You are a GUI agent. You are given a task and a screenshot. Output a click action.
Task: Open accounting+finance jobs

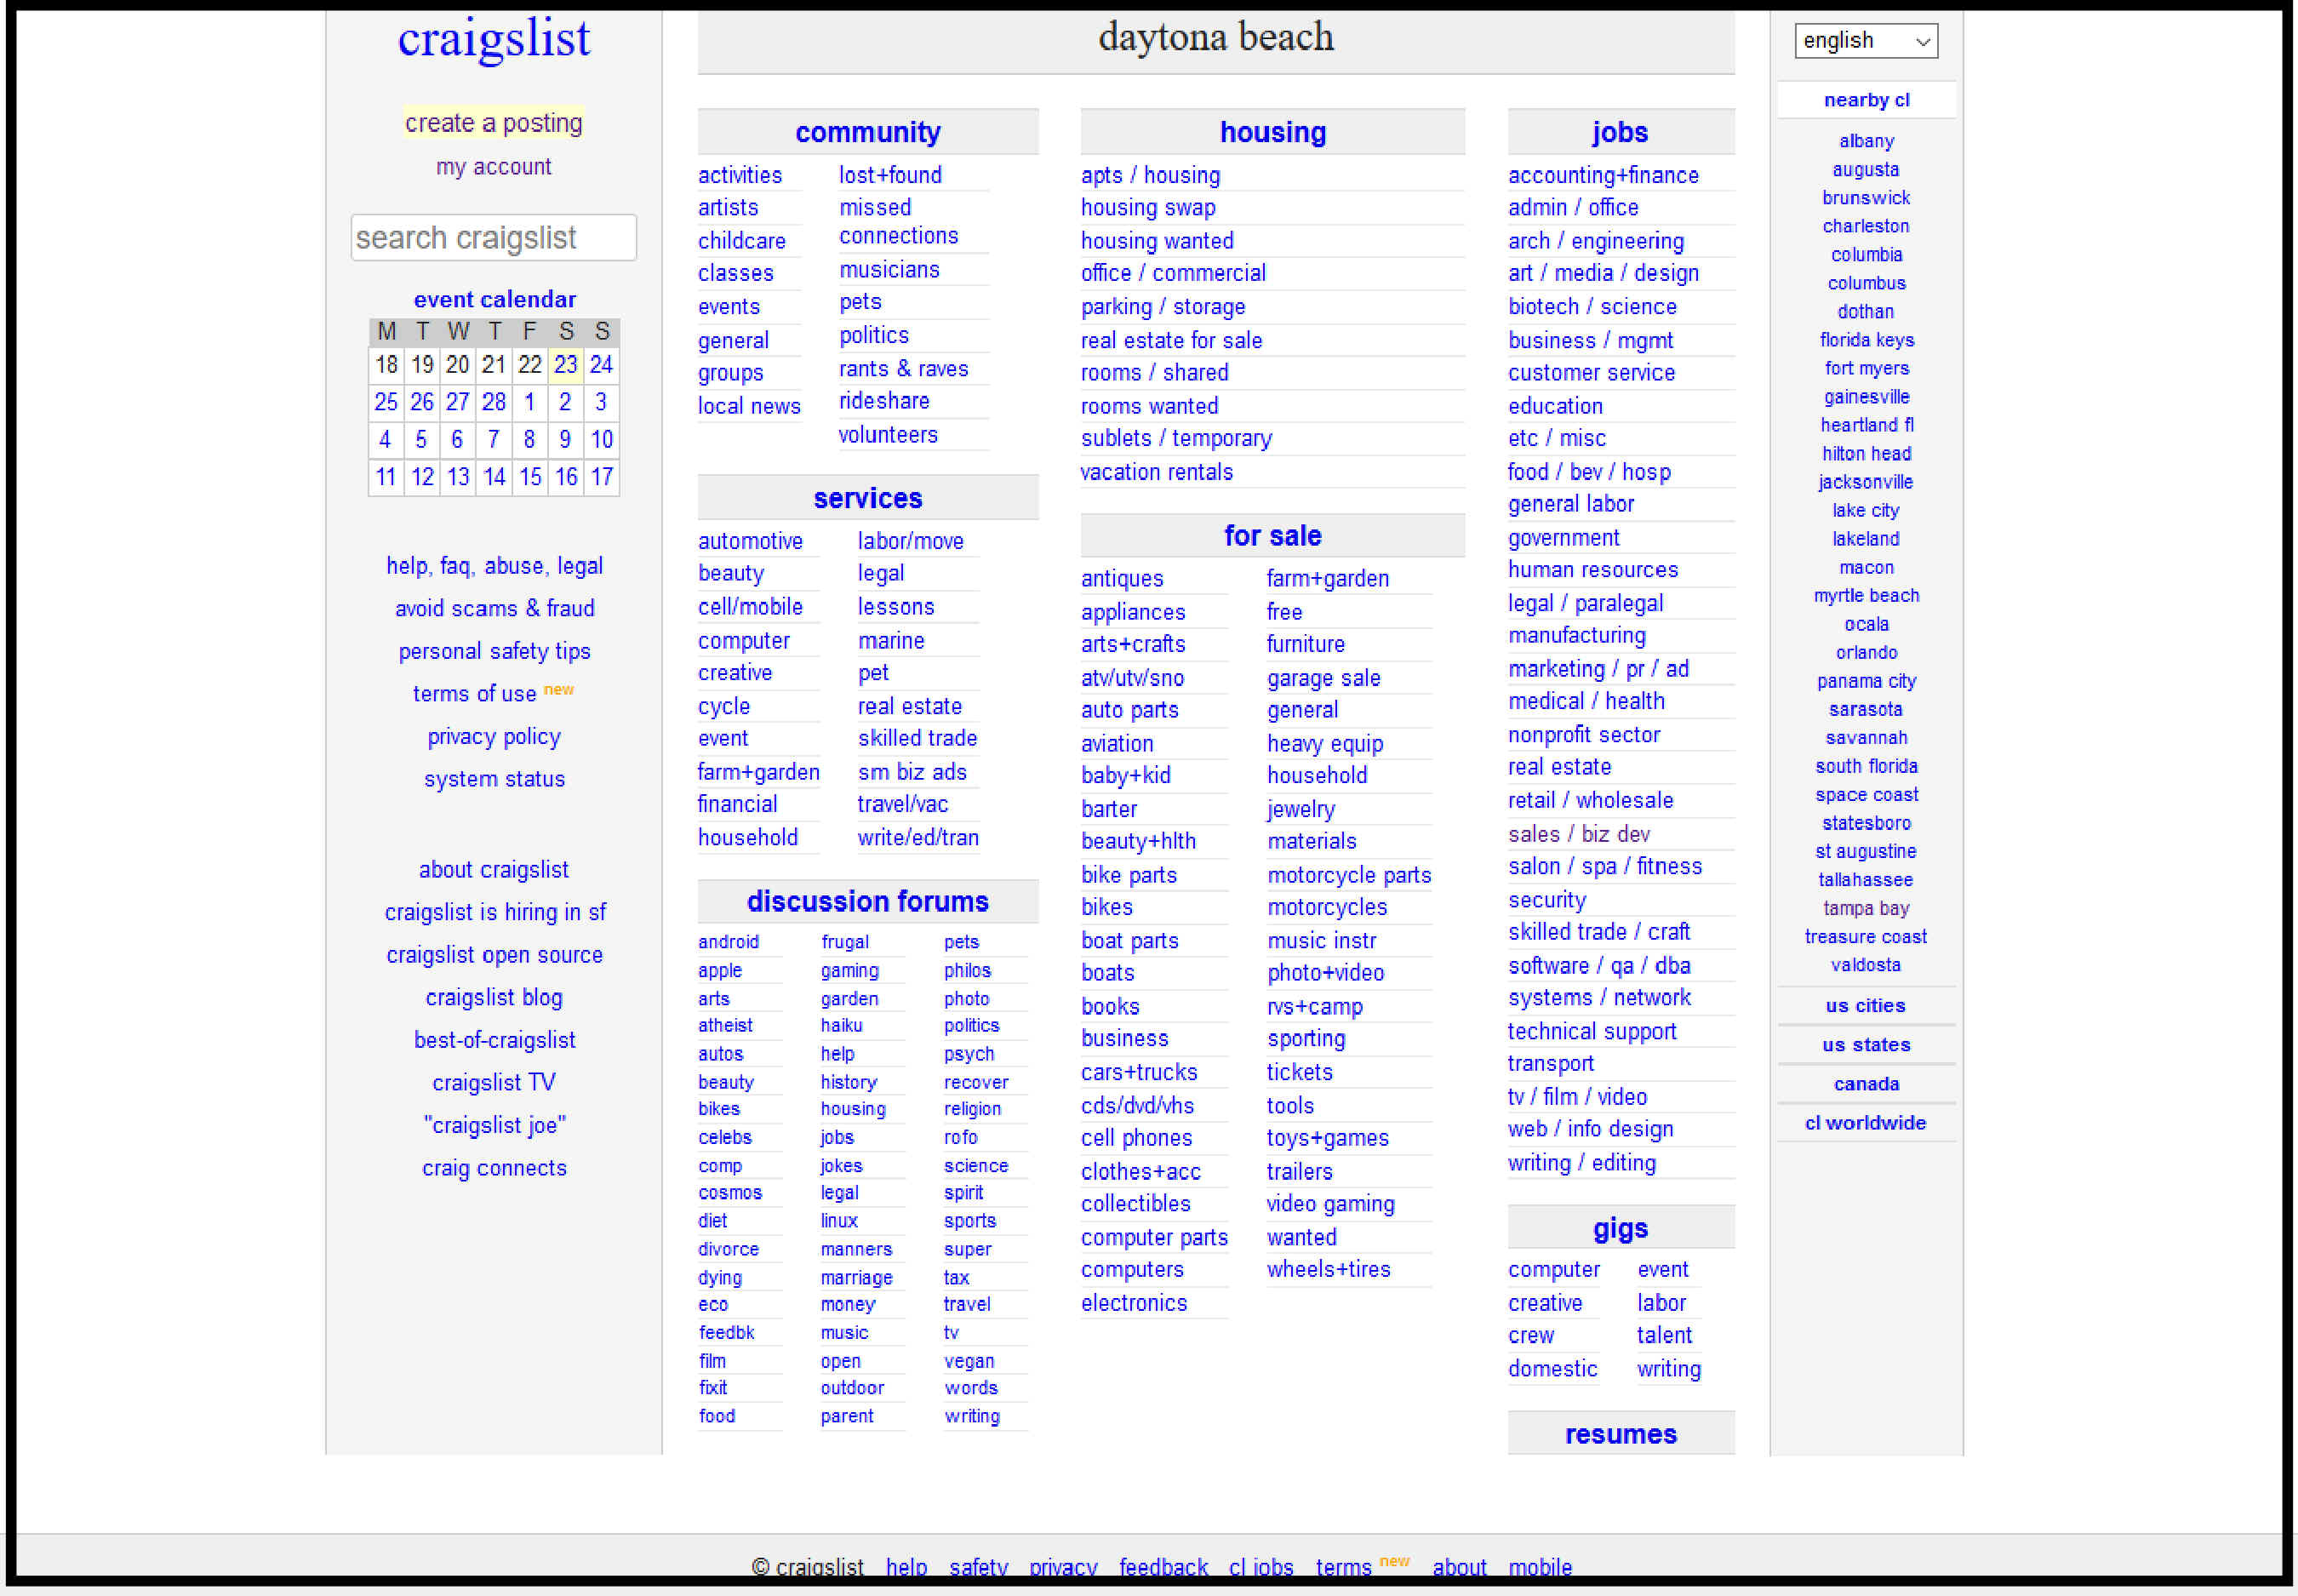[x=1603, y=175]
